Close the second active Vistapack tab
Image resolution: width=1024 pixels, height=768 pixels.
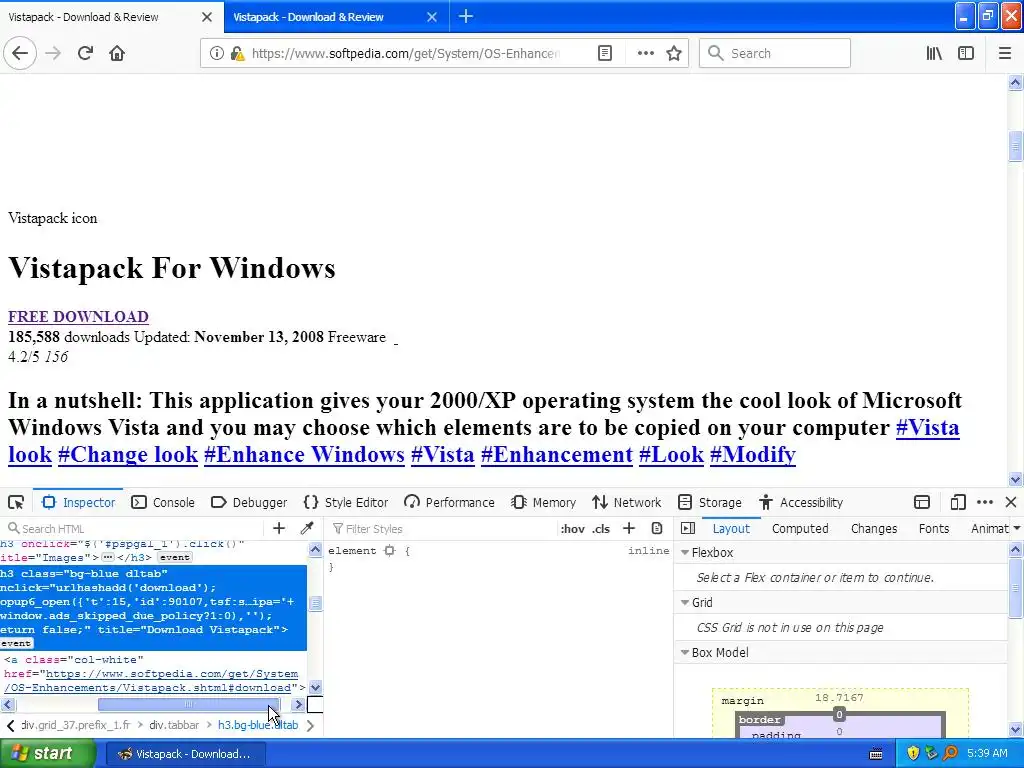[432, 17]
